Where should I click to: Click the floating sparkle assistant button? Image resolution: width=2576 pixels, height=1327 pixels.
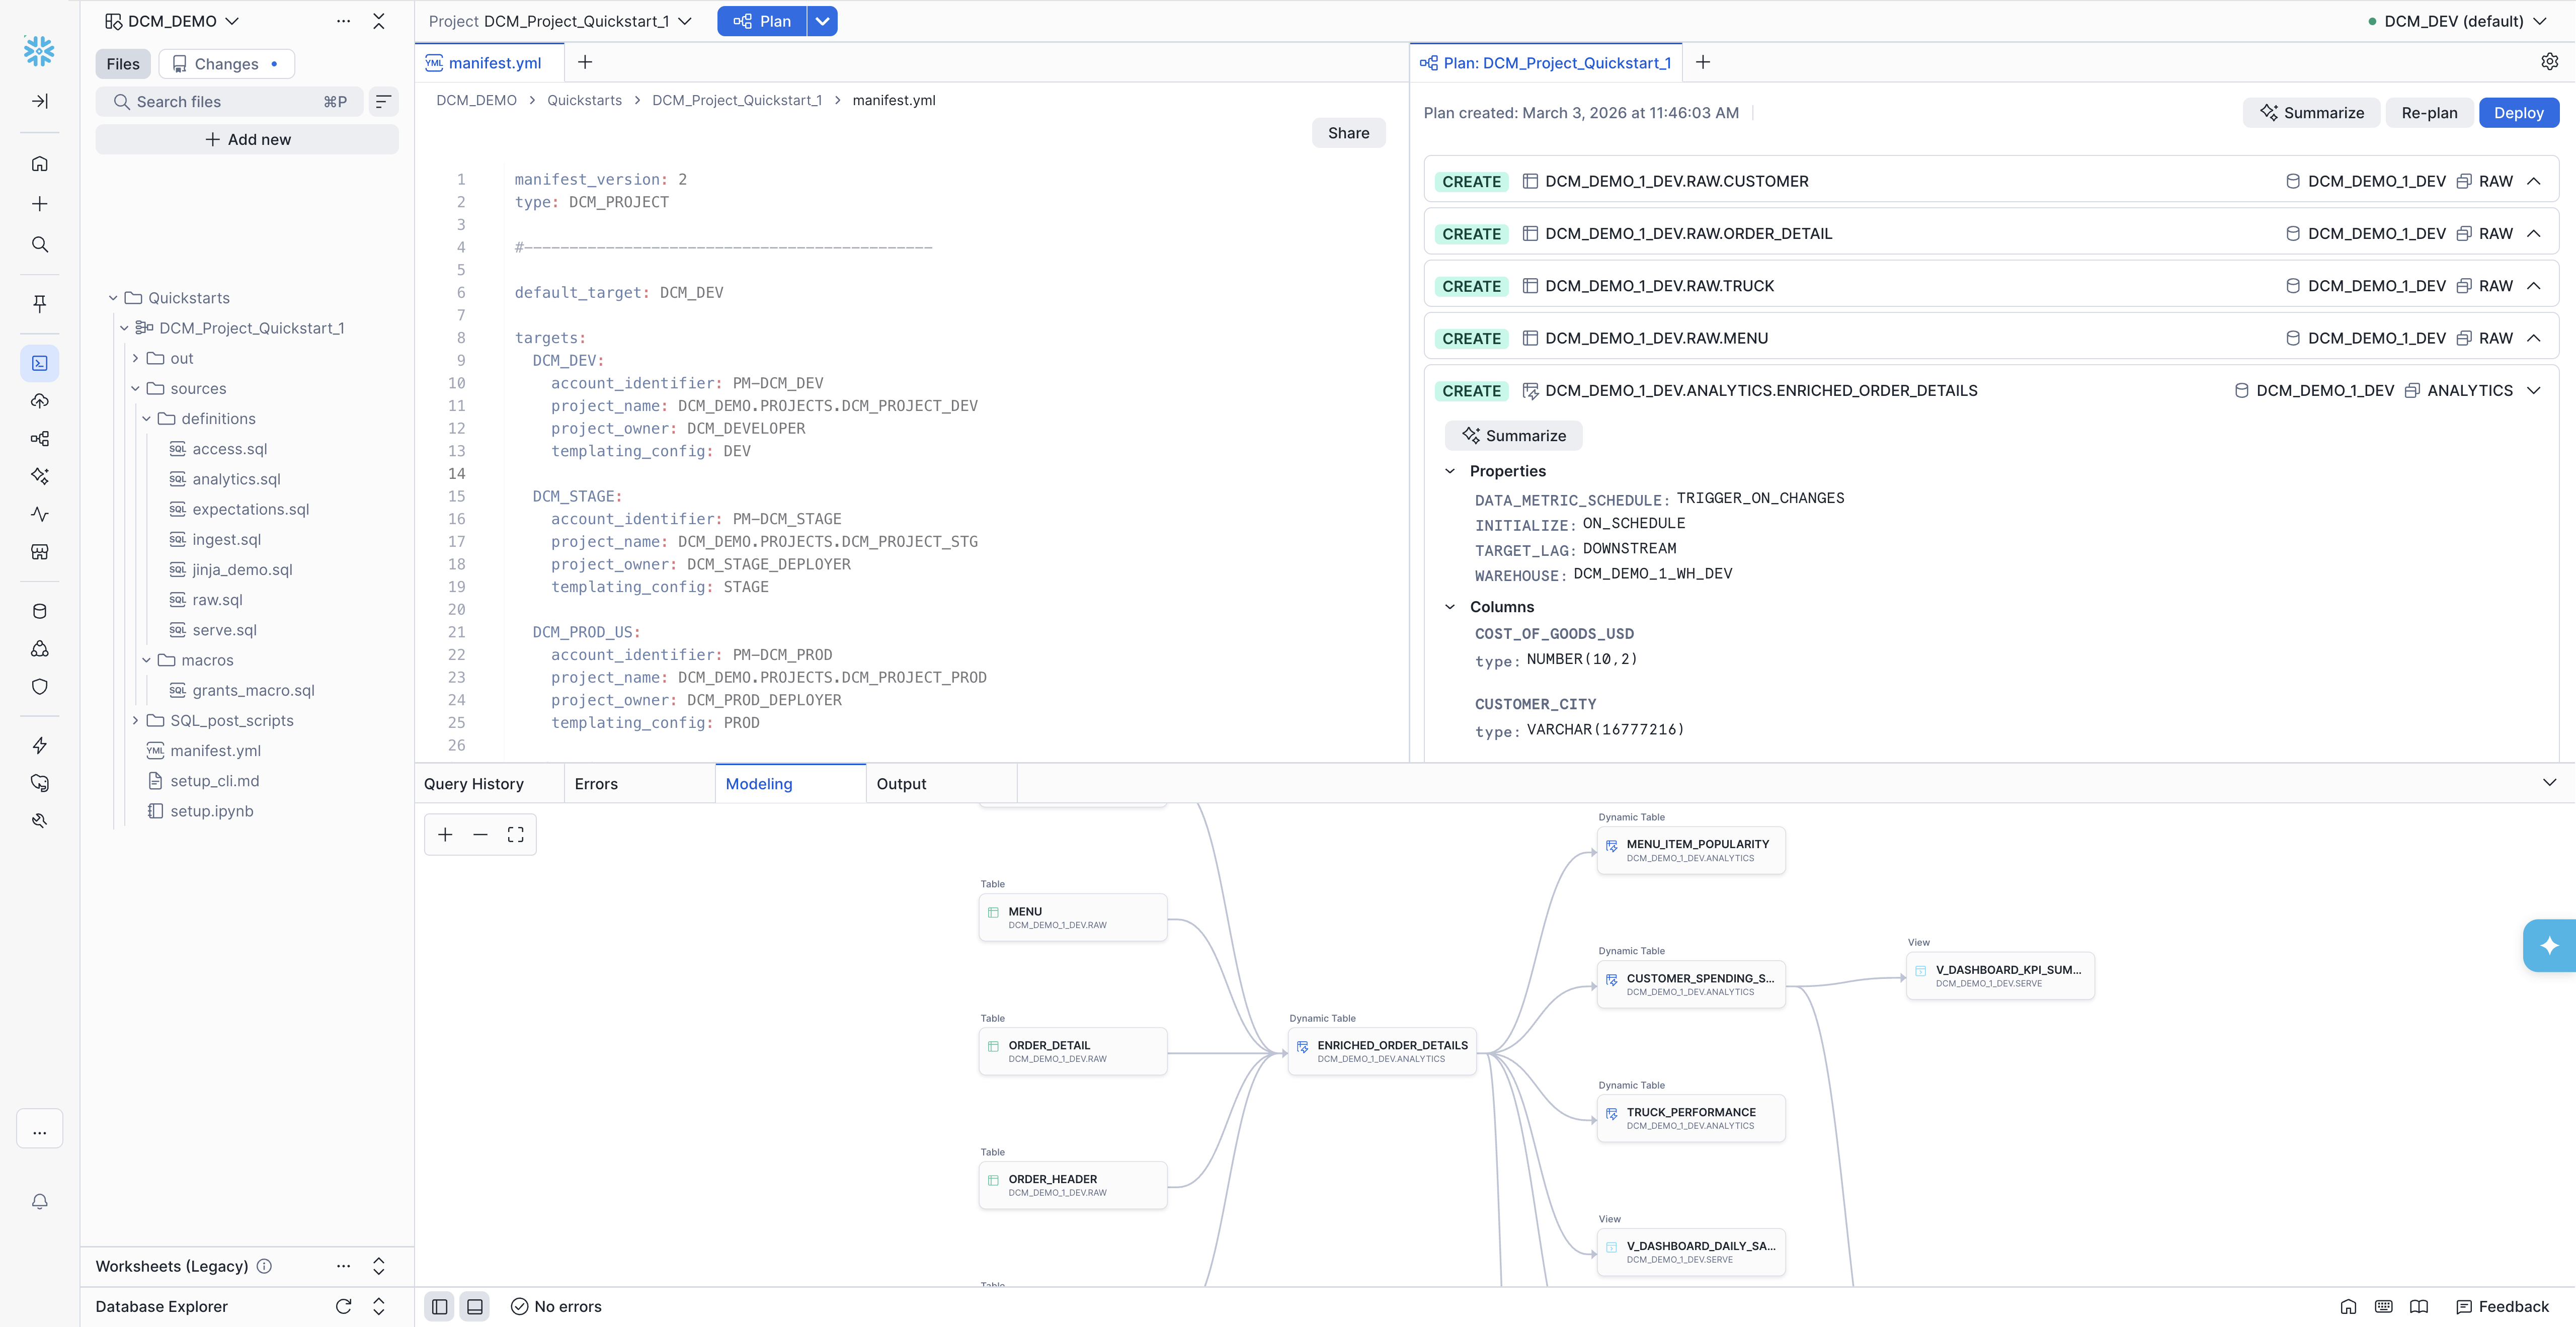click(2548, 945)
